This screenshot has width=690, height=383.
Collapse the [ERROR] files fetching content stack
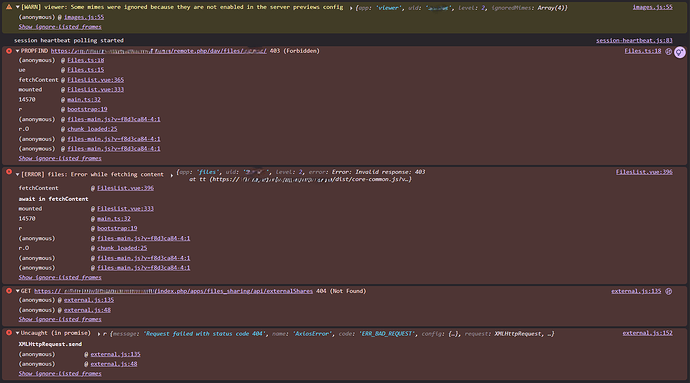(18, 174)
